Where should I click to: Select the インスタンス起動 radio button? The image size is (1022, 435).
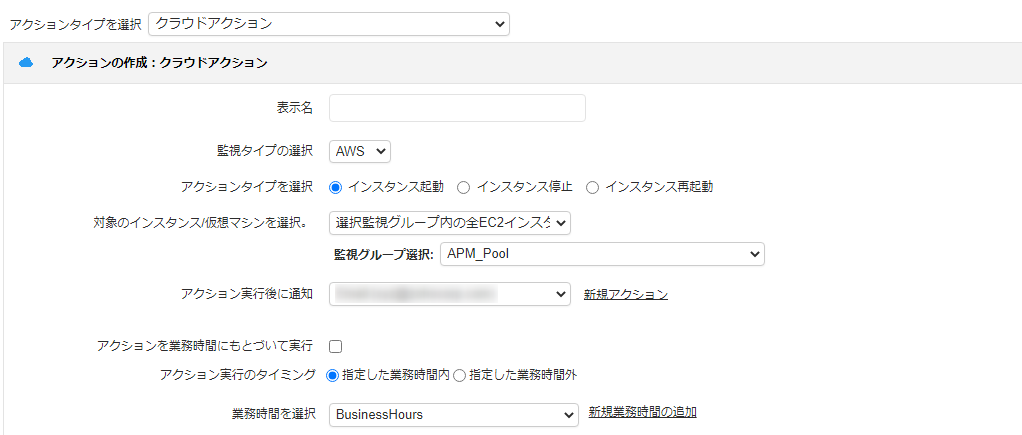pyautogui.click(x=336, y=187)
